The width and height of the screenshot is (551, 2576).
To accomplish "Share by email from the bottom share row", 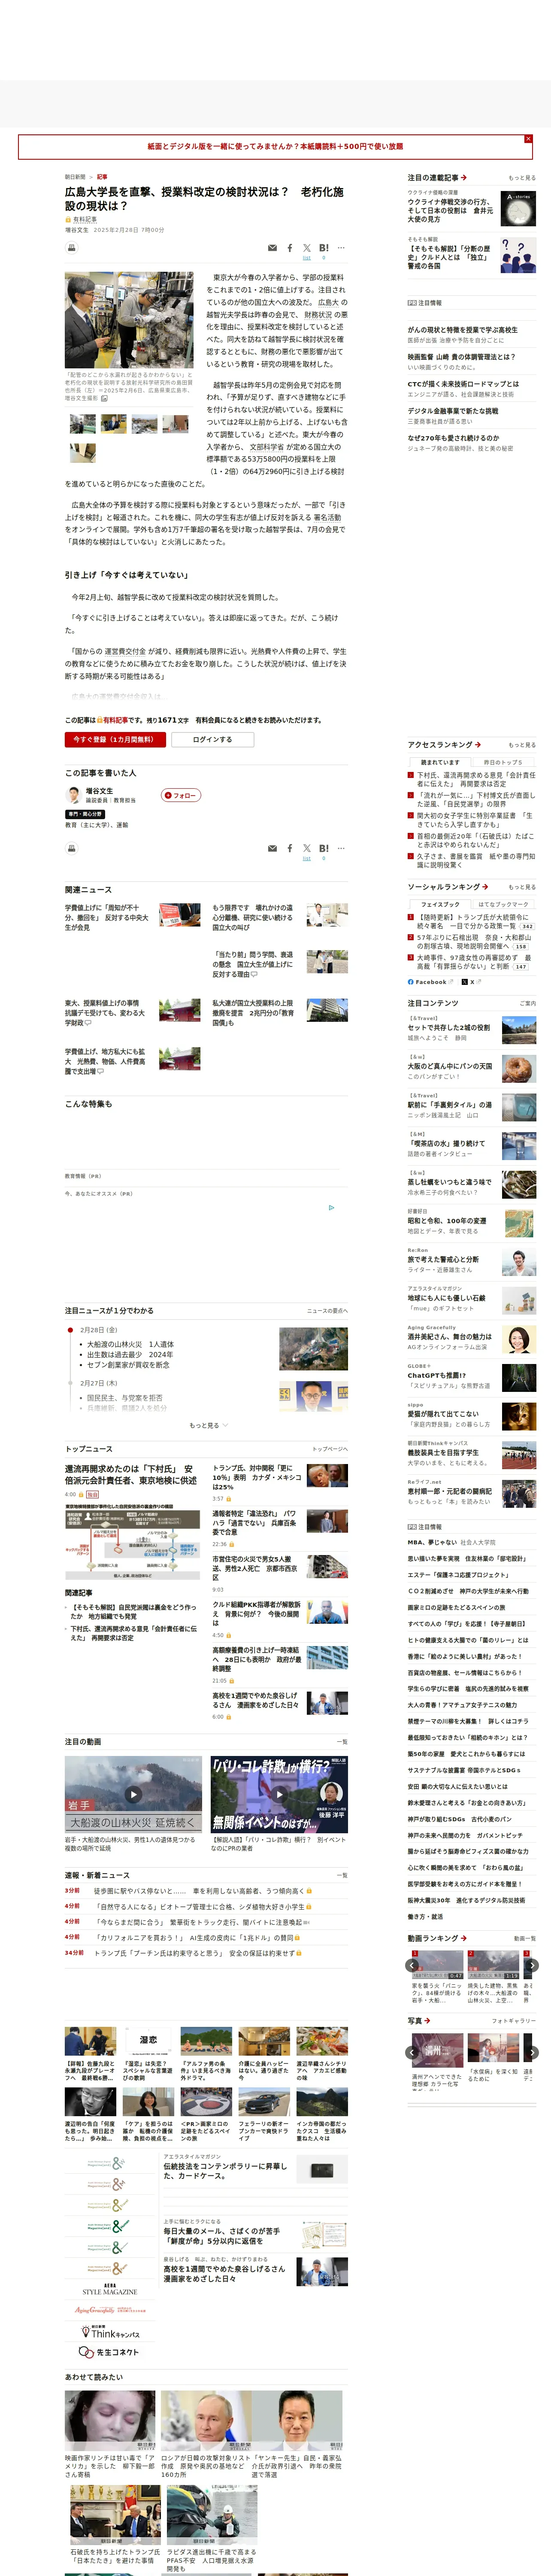I will 272,848.
